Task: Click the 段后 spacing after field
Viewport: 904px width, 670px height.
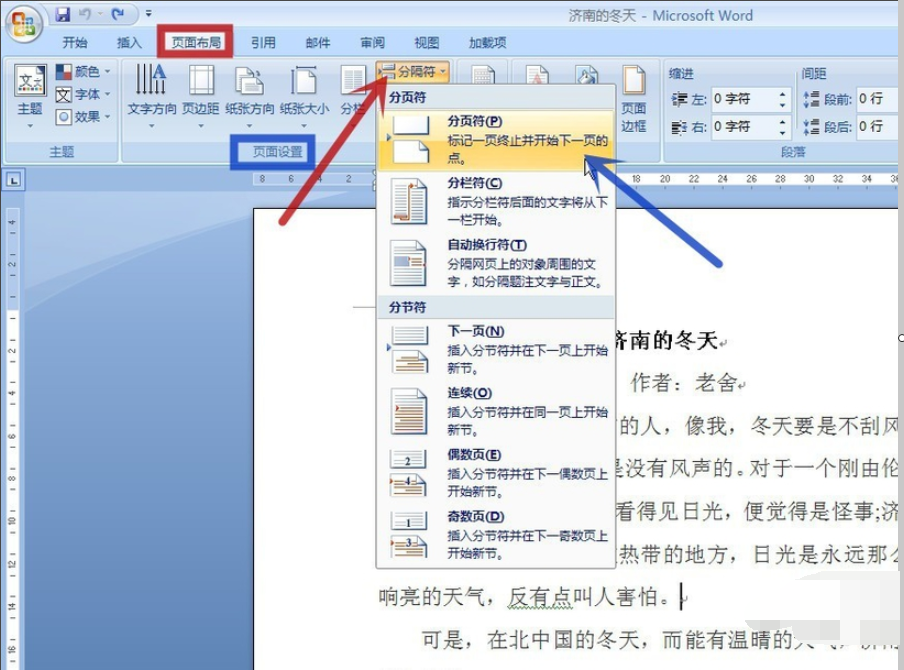Action: [879, 126]
